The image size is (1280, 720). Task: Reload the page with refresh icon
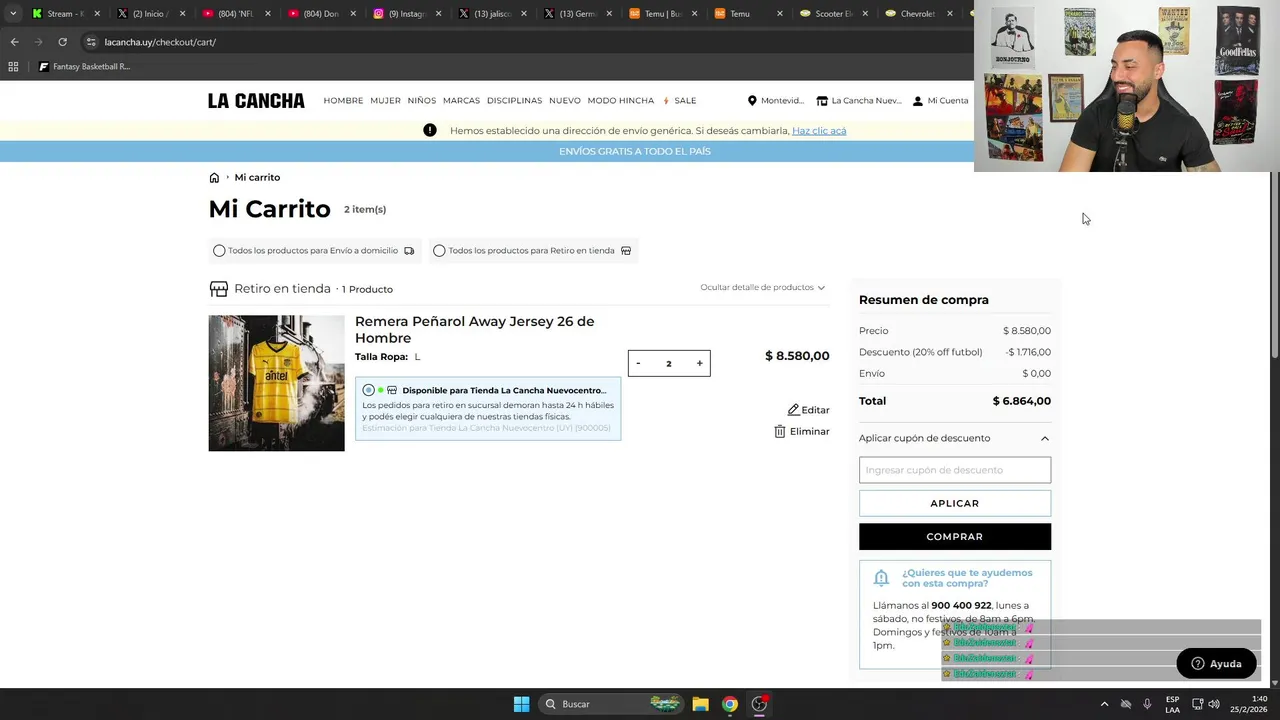click(x=62, y=42)
